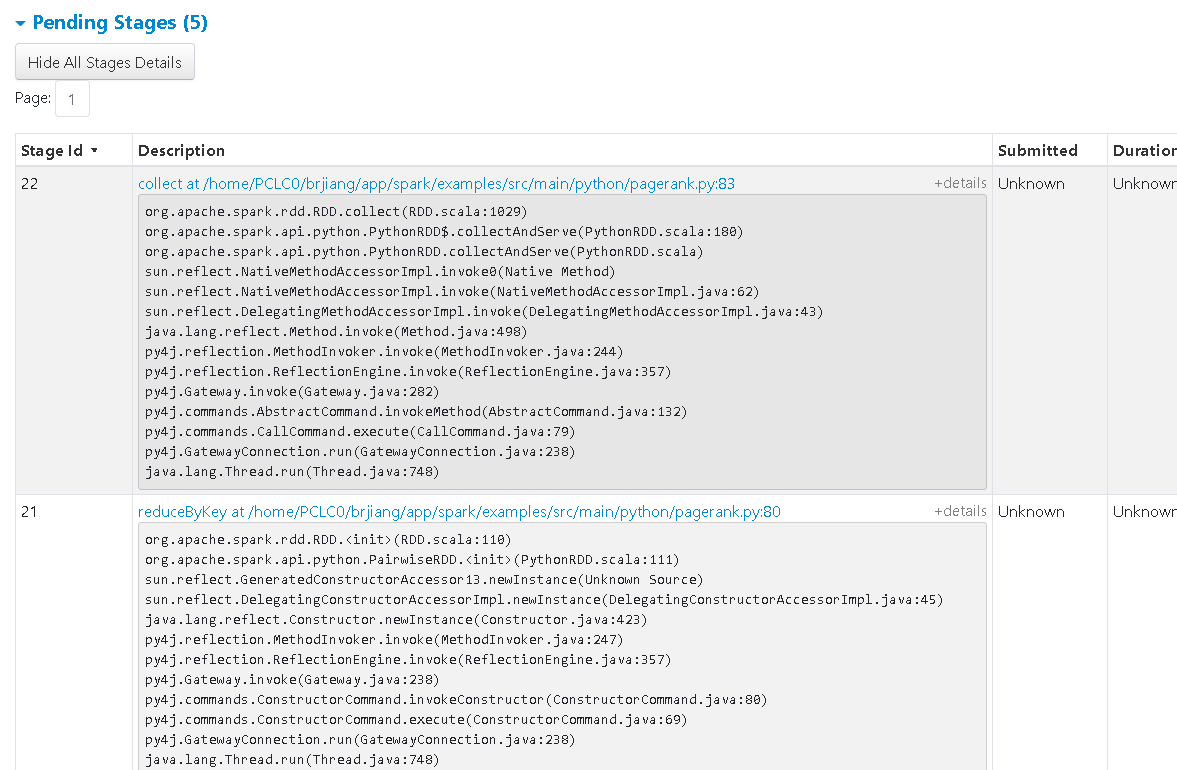The width and height of the screenshot is (1177, 770).
Task: Click the invoke0(Native Method) line
Action: [x=380, y=272]
